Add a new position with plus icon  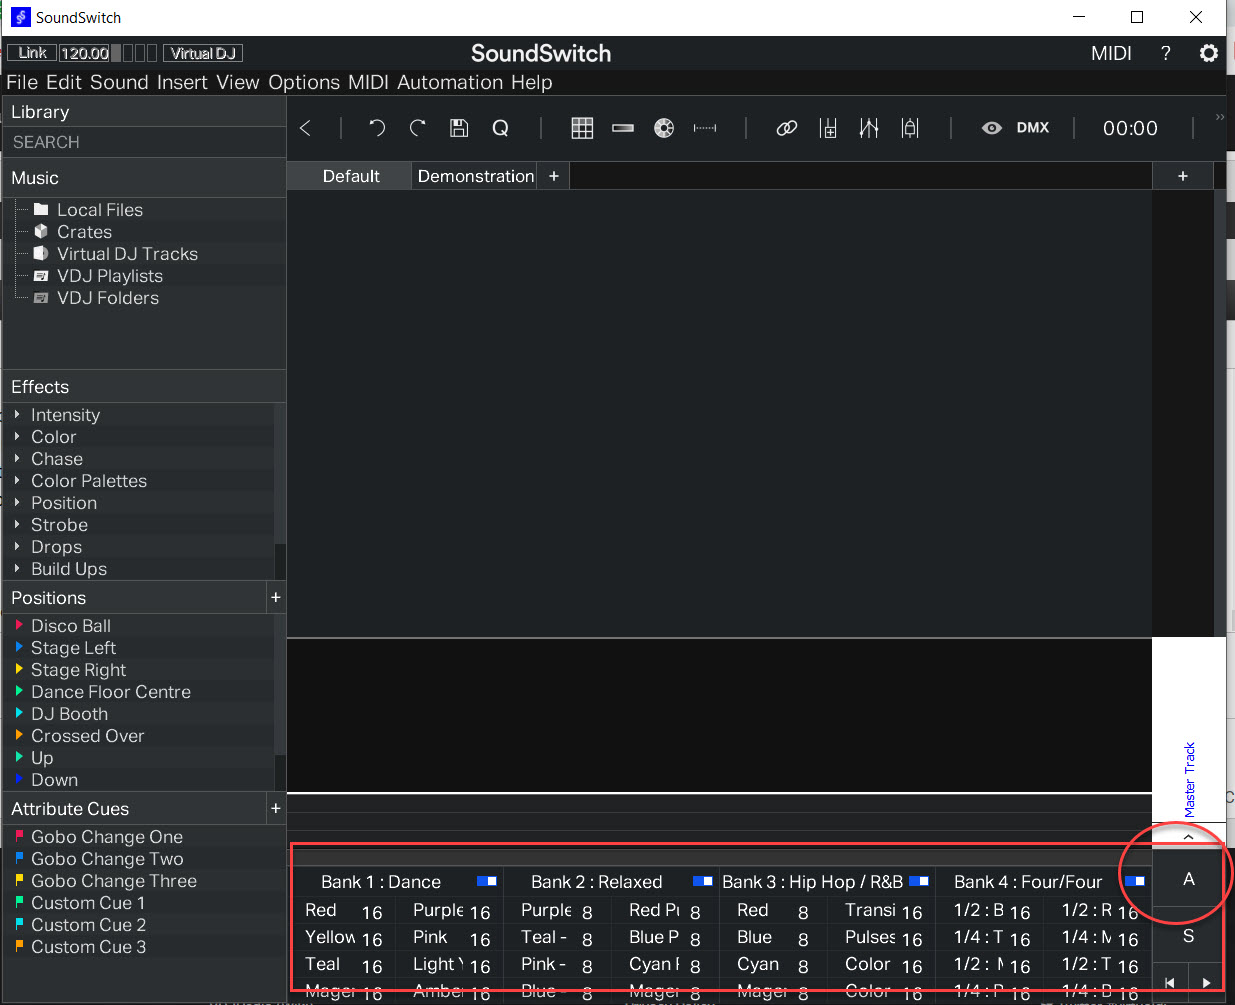tap(276, 597)
